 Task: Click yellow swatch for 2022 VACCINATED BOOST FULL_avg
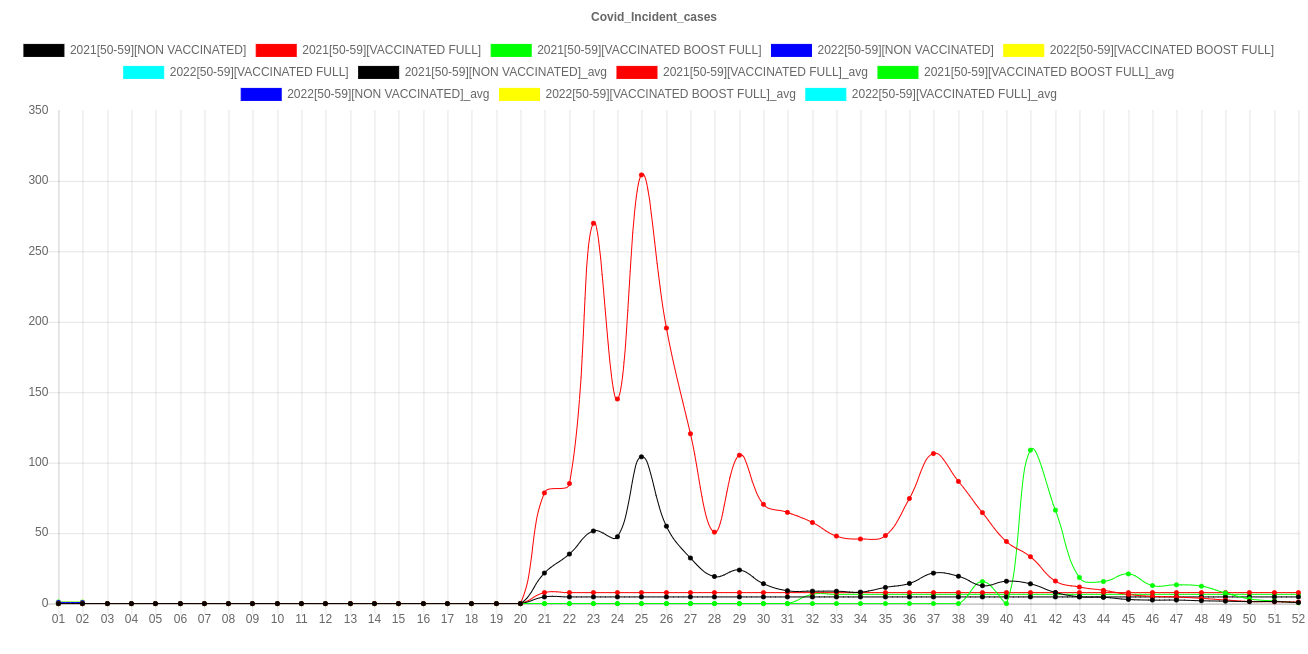click(x=519, y=94)
